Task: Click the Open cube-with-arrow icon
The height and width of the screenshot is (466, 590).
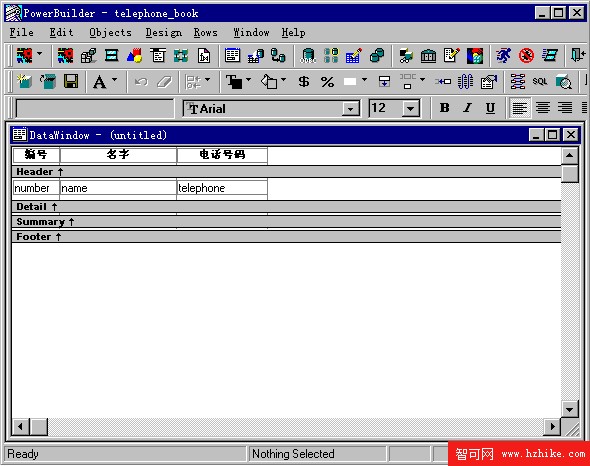Action: coord(48,81)
